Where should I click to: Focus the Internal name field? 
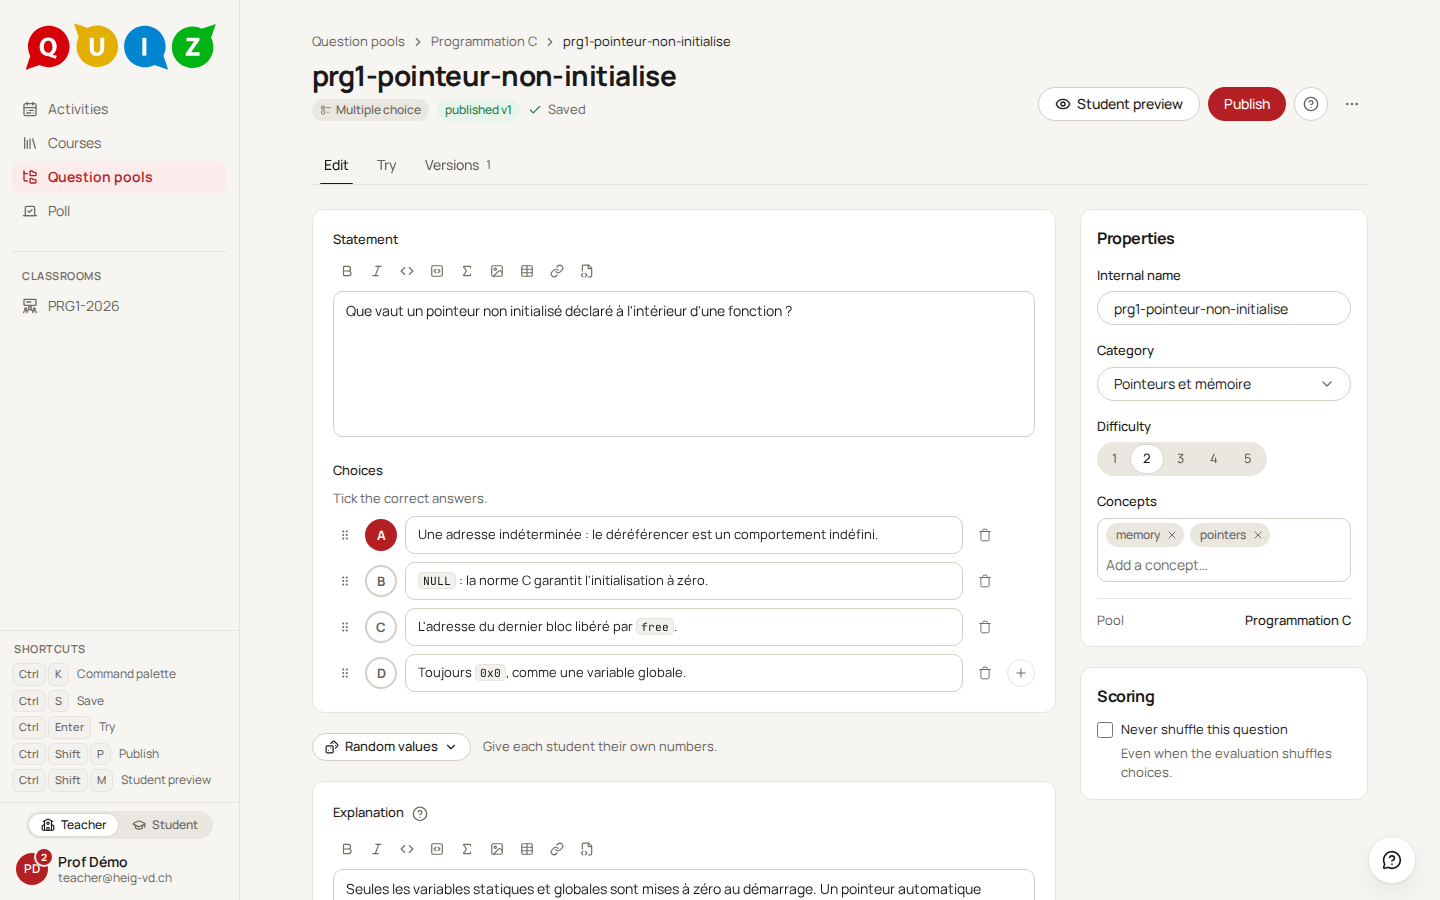(1224, 309)
